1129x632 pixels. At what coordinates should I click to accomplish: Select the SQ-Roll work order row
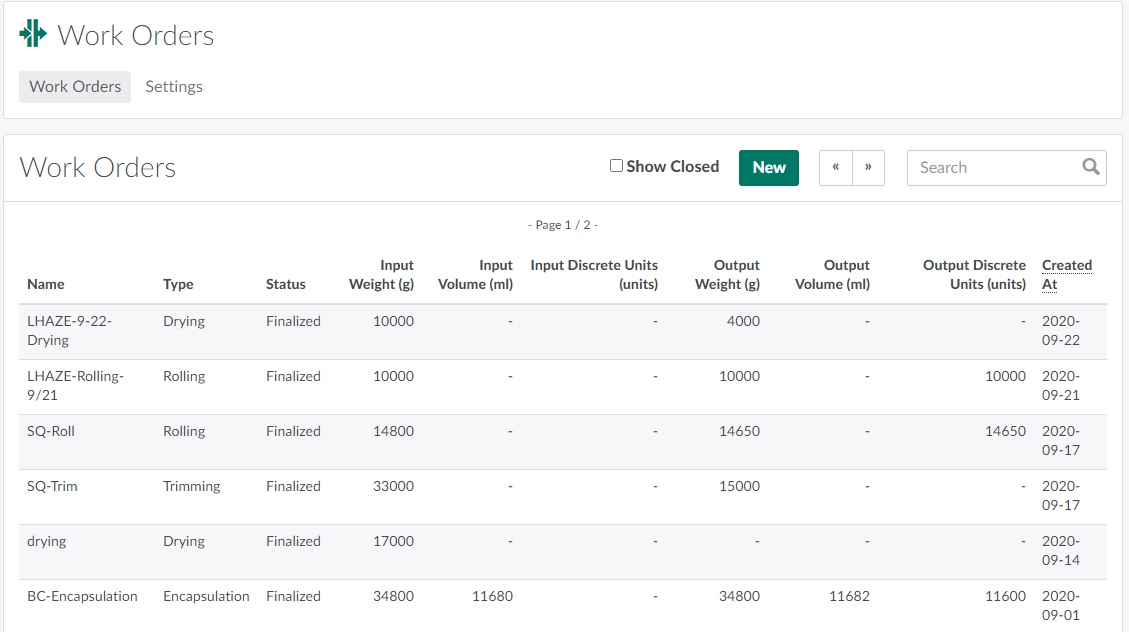pyautogui.click(x=51, y=432)
